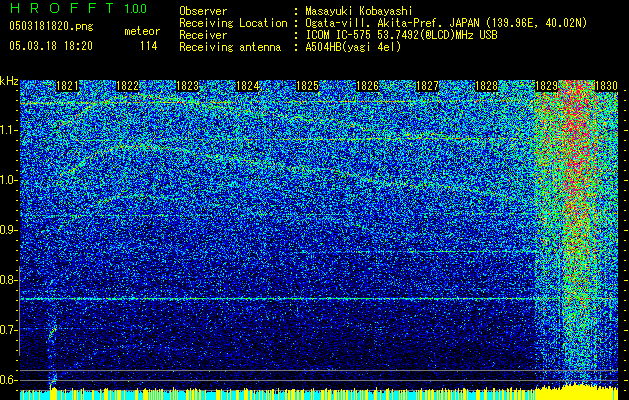Click the 0.9 frequency axis label
The height and width of the screenshot is (400, 629).
pyautogui.click(x=9, y=230)
